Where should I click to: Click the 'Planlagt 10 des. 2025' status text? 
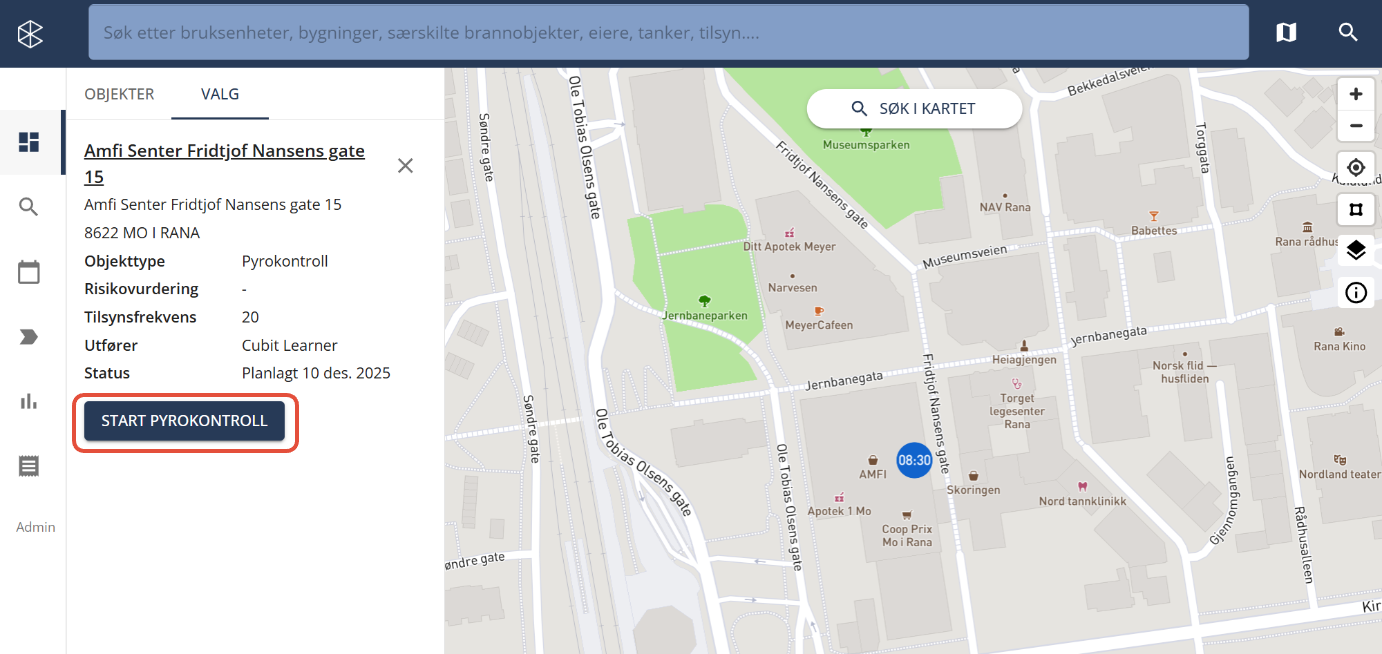pyautogui.click(x=316, y=373)
